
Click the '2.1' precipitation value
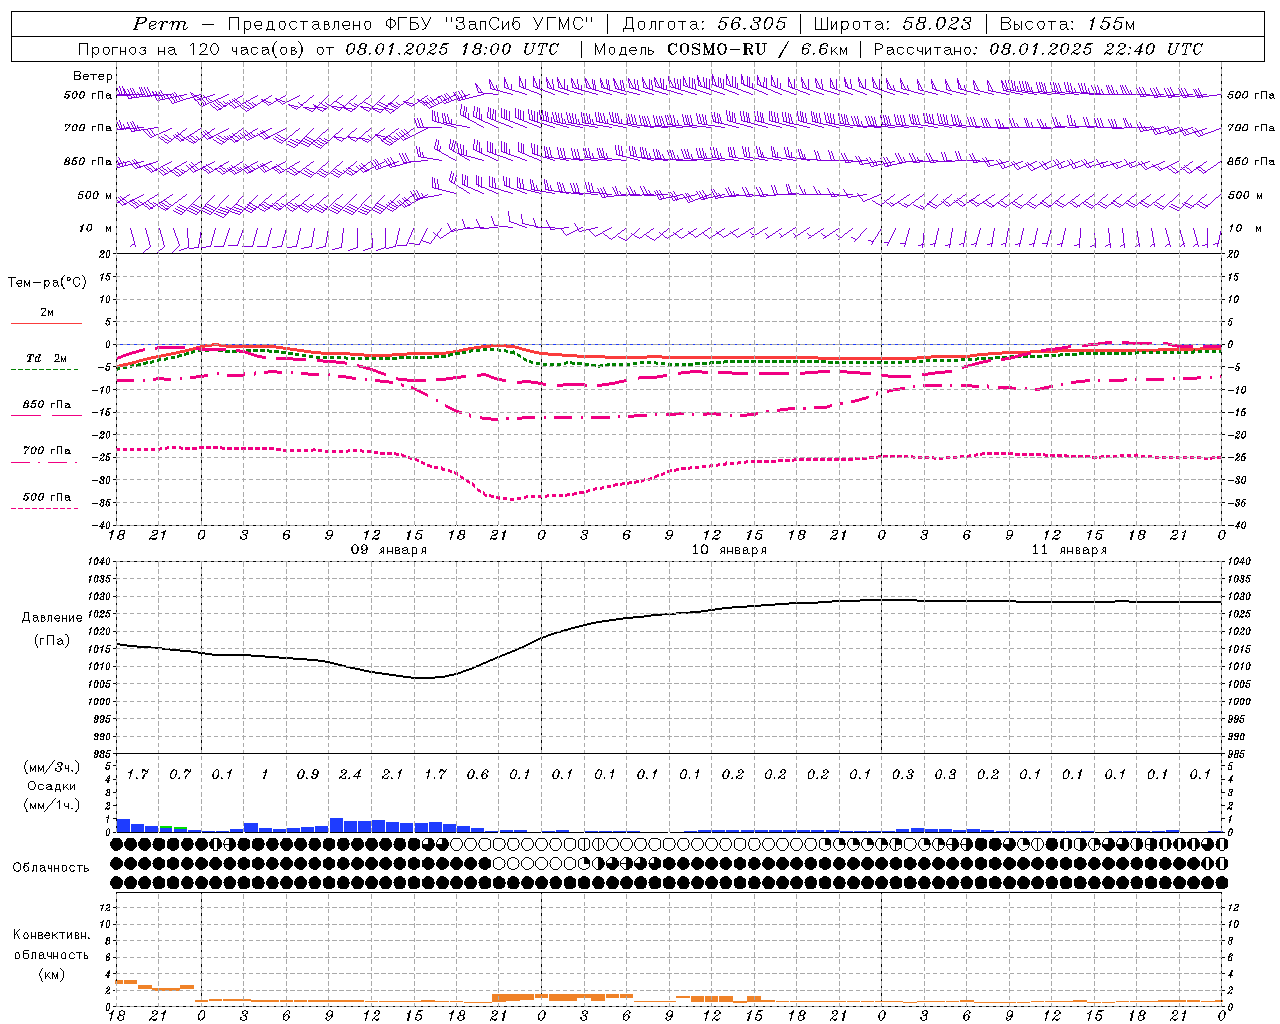(393, 774)
